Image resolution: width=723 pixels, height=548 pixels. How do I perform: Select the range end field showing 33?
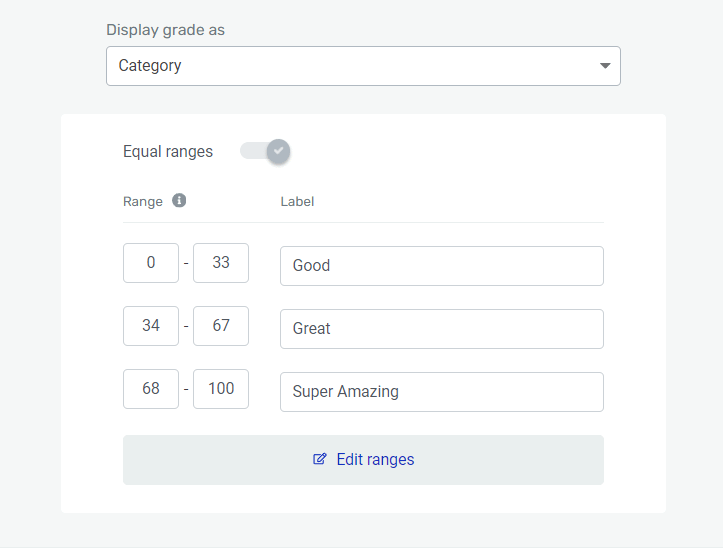[x=221, y=263]
